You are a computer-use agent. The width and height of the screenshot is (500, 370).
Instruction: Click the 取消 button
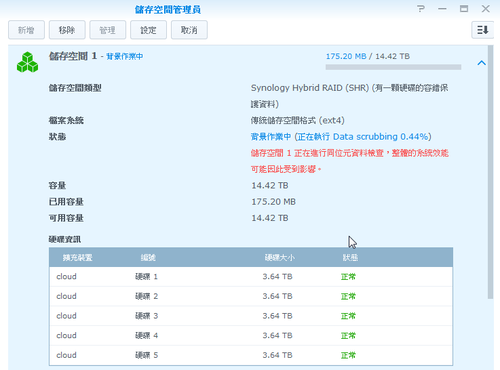tap(189, 30)
